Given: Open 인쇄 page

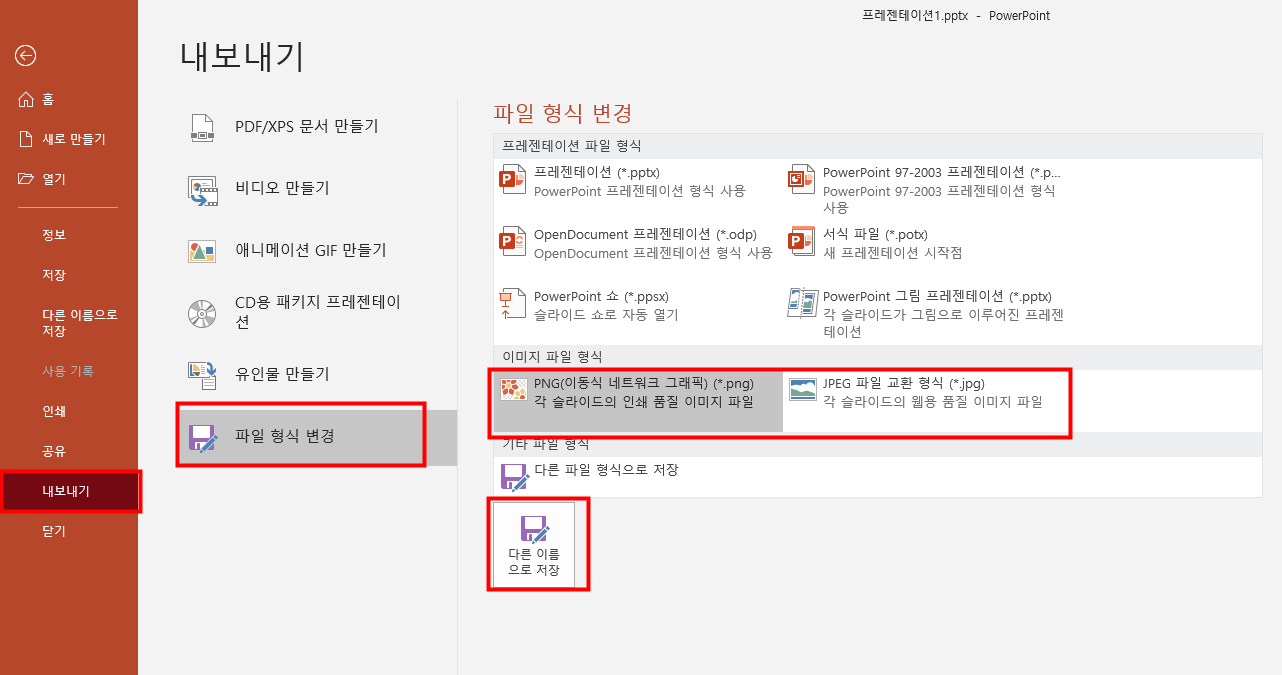Looking at the screenshot, I should (x=69, y=411).
